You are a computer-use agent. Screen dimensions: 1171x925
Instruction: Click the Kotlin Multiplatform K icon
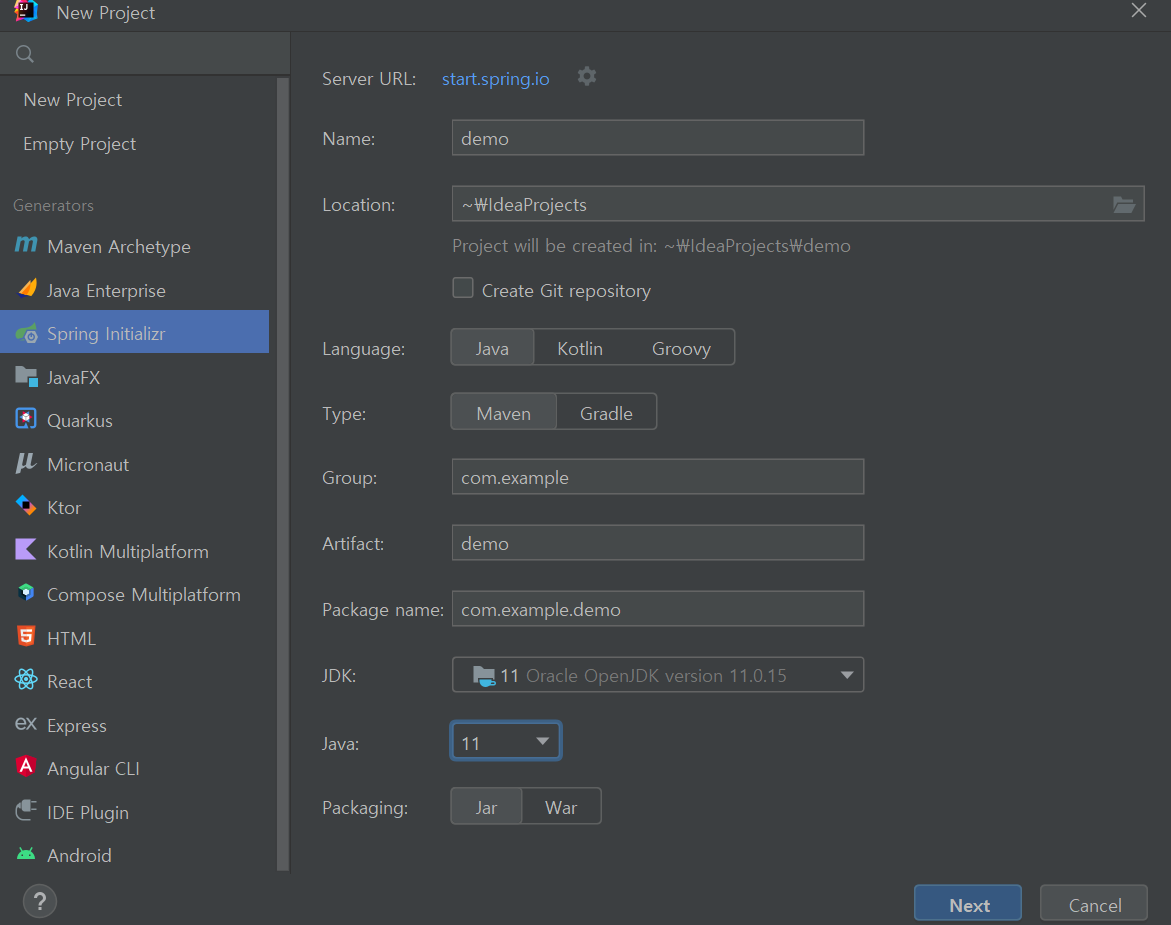coord(26,550)
